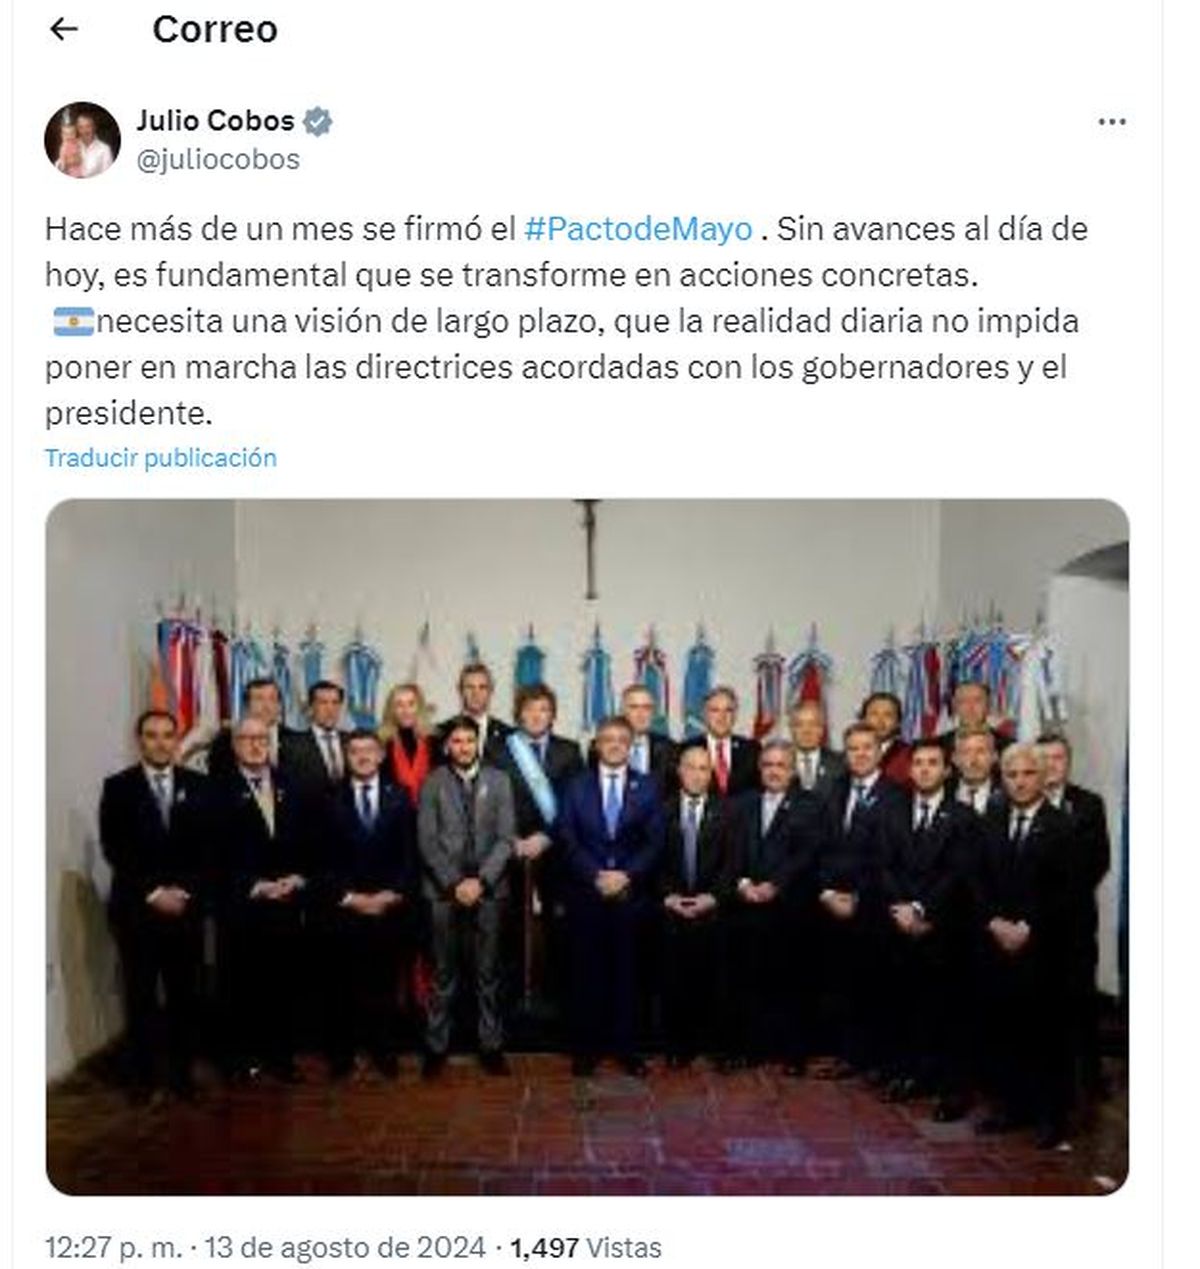Open the #PactodeMayo hashtag

pos(638,229)
